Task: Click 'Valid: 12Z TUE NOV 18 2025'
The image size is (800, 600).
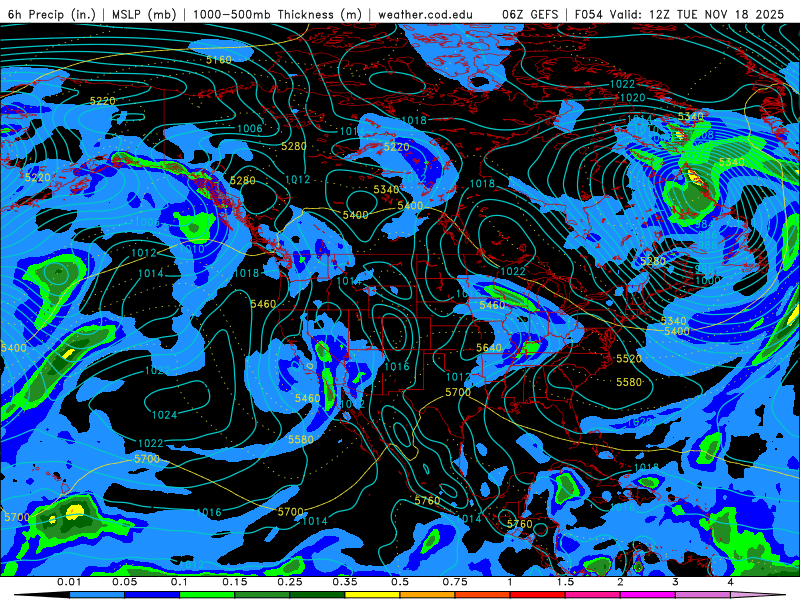Action: (x=698, y=14)
